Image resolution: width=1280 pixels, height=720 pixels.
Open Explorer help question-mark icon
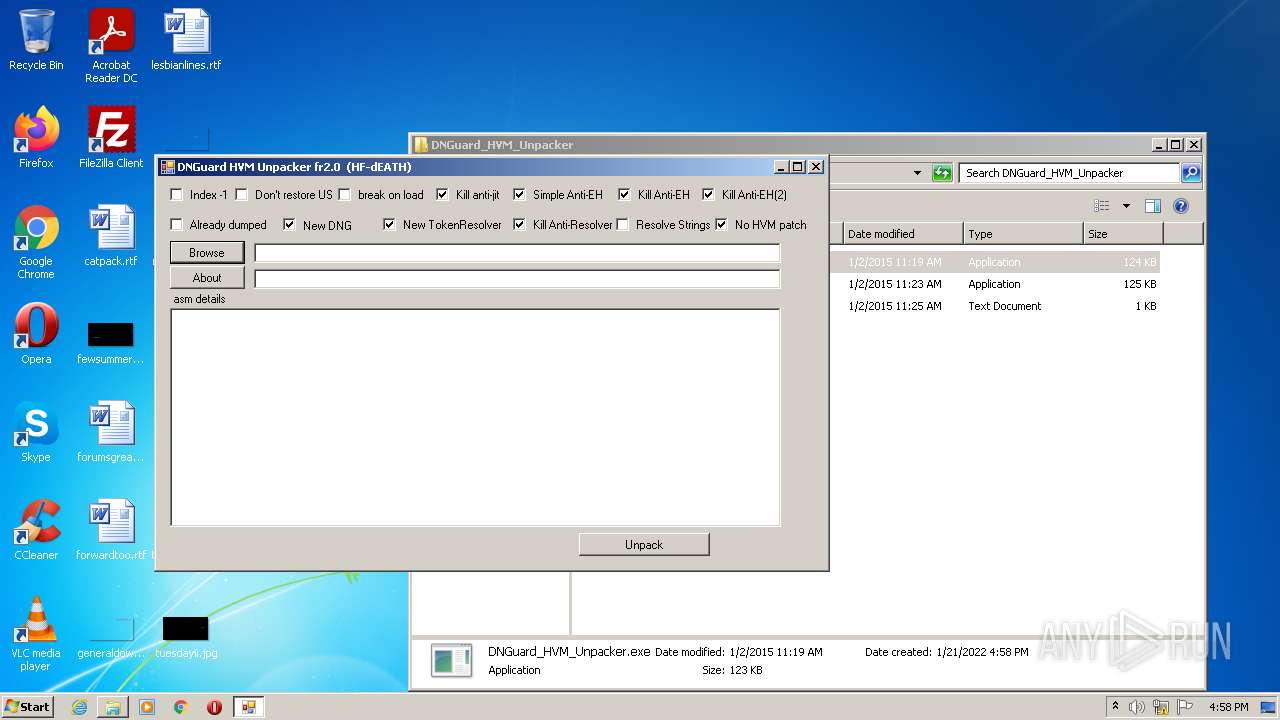tap(1180, 206)
